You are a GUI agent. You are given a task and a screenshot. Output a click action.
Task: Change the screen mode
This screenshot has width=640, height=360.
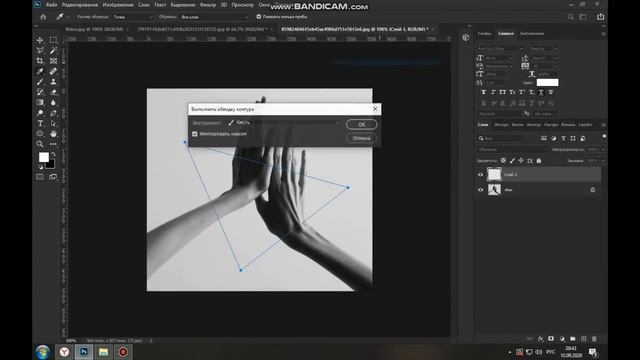[x=53, y=177]
